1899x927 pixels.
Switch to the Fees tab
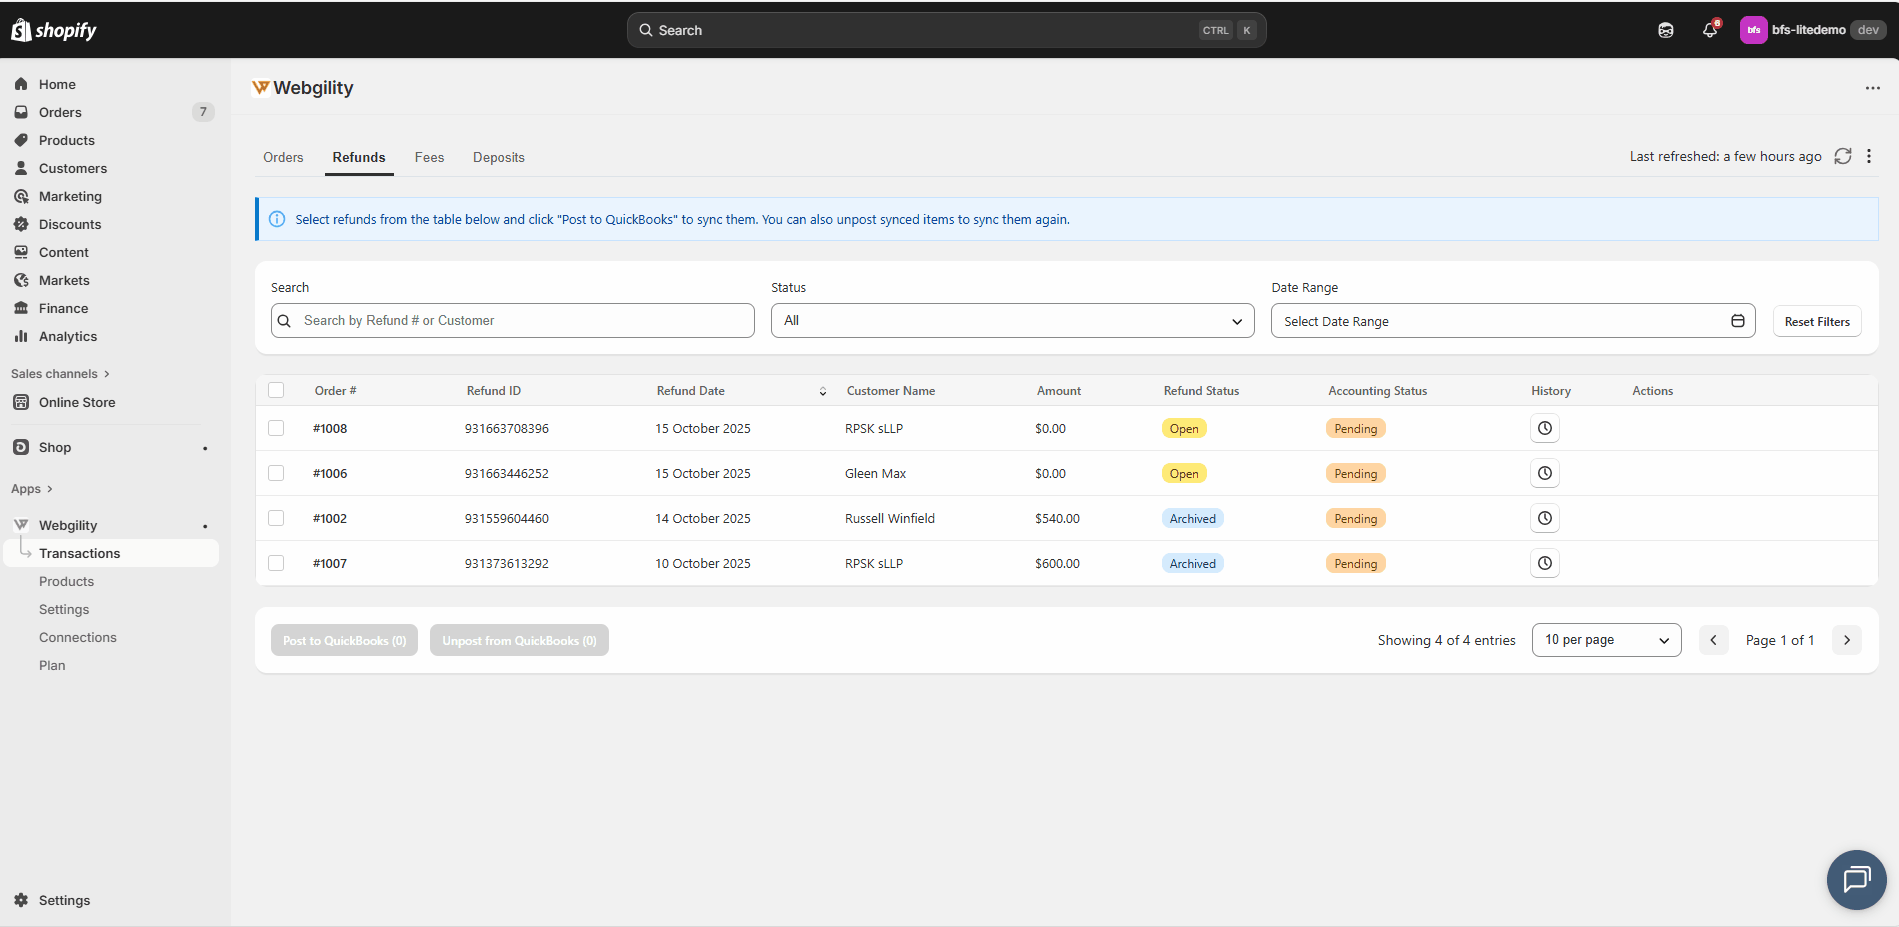[429, 158]
